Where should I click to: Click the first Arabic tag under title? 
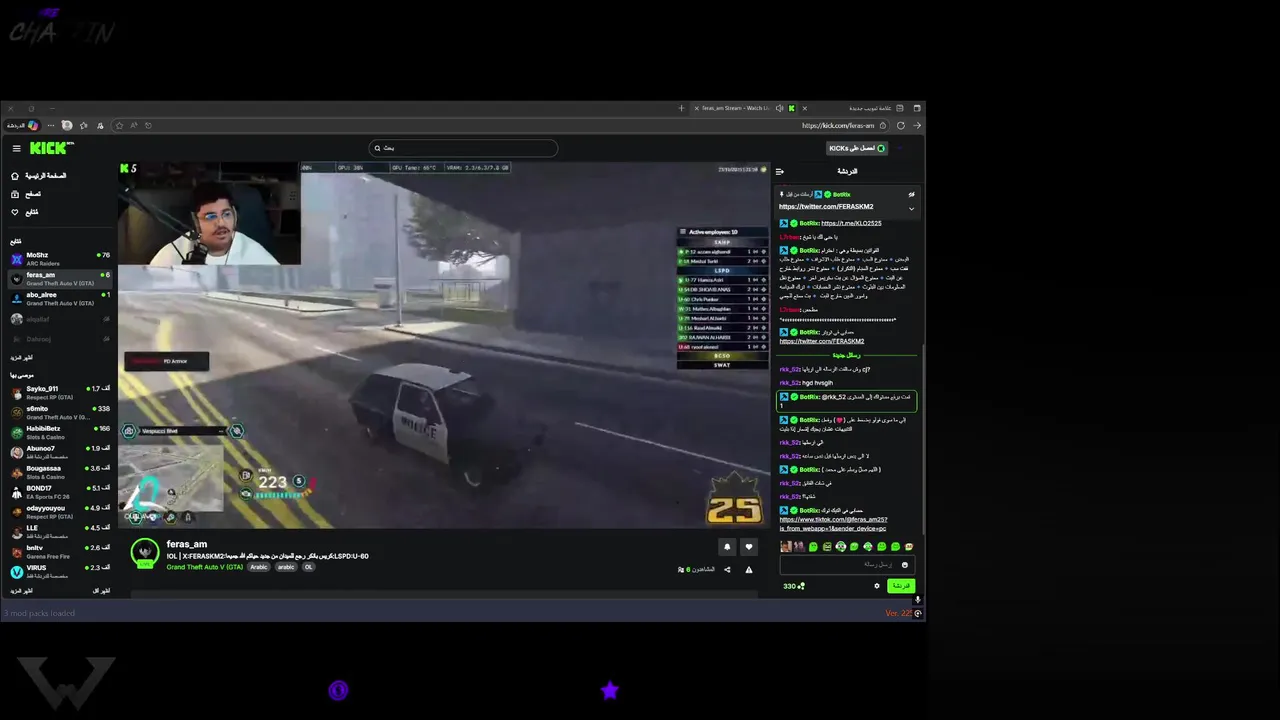(259, 567)
